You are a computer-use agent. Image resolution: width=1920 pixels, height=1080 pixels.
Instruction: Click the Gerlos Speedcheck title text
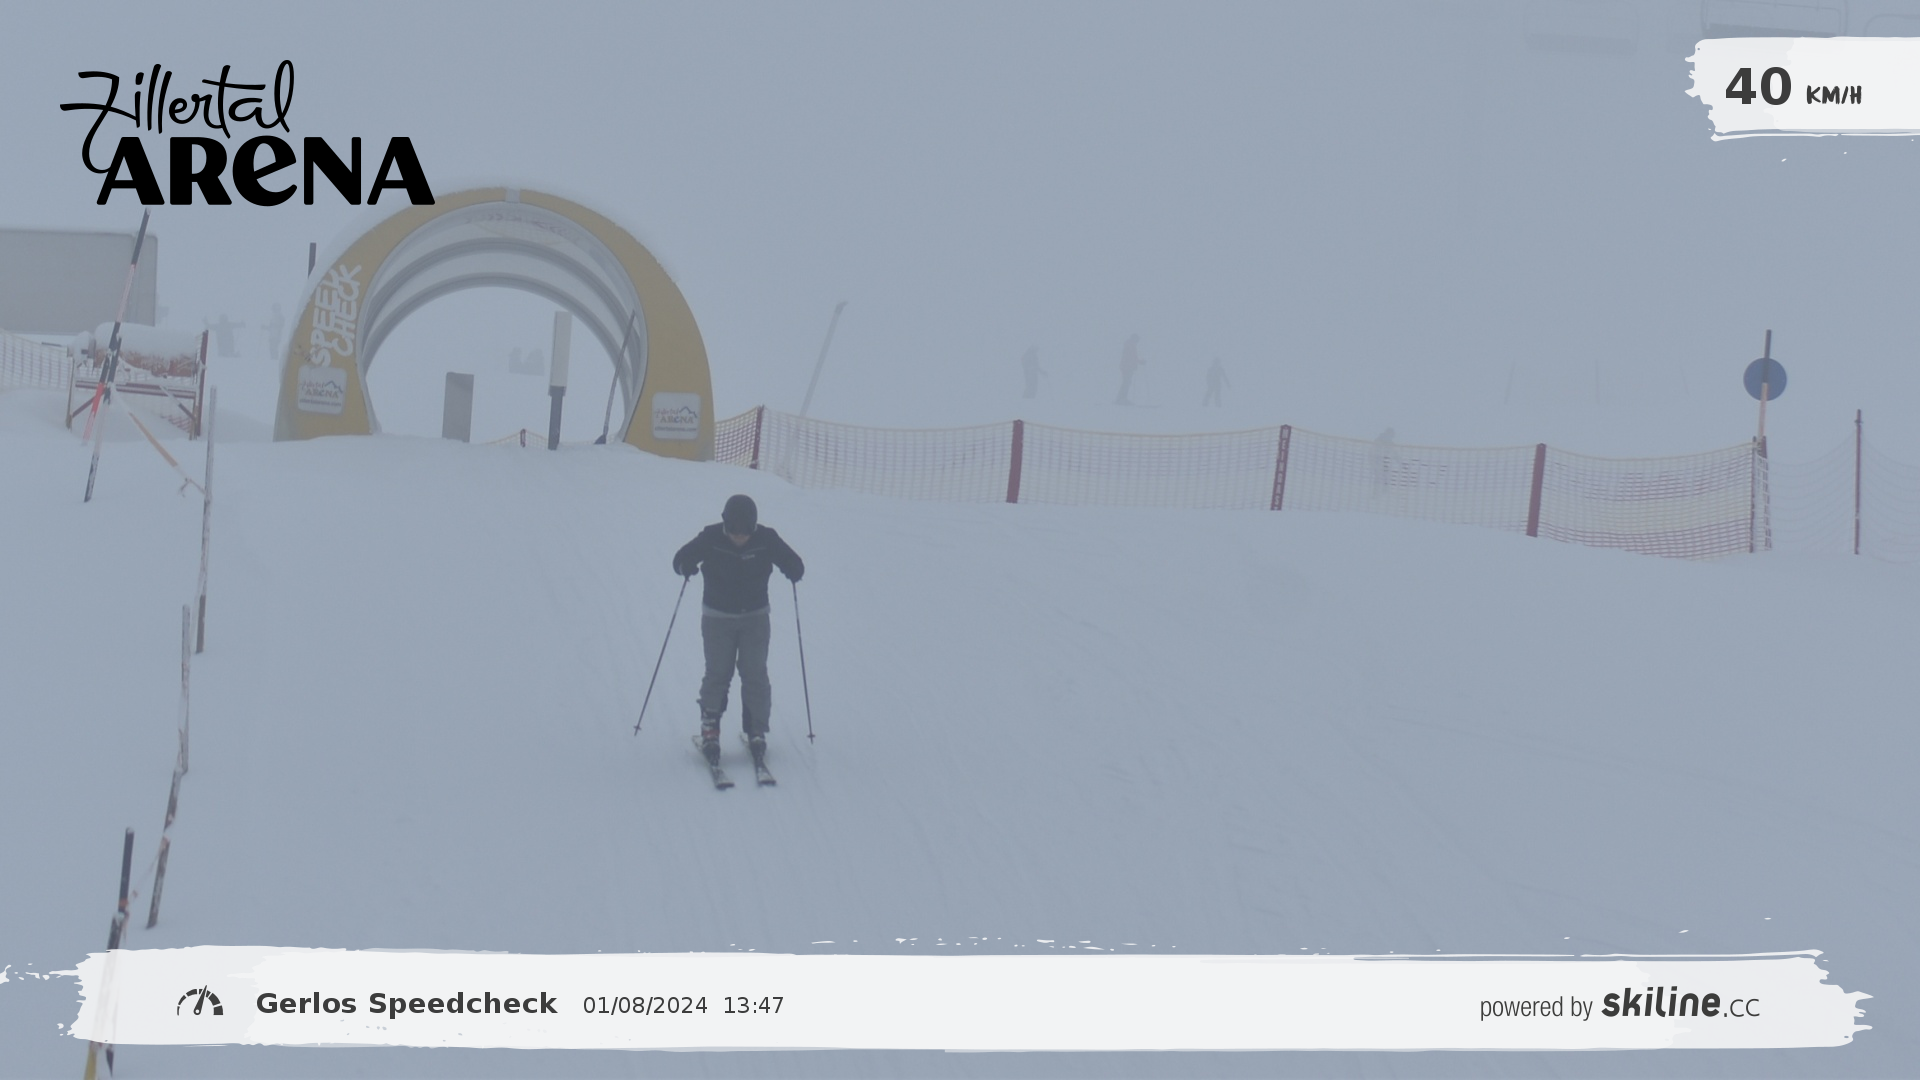click(406, 1004)
